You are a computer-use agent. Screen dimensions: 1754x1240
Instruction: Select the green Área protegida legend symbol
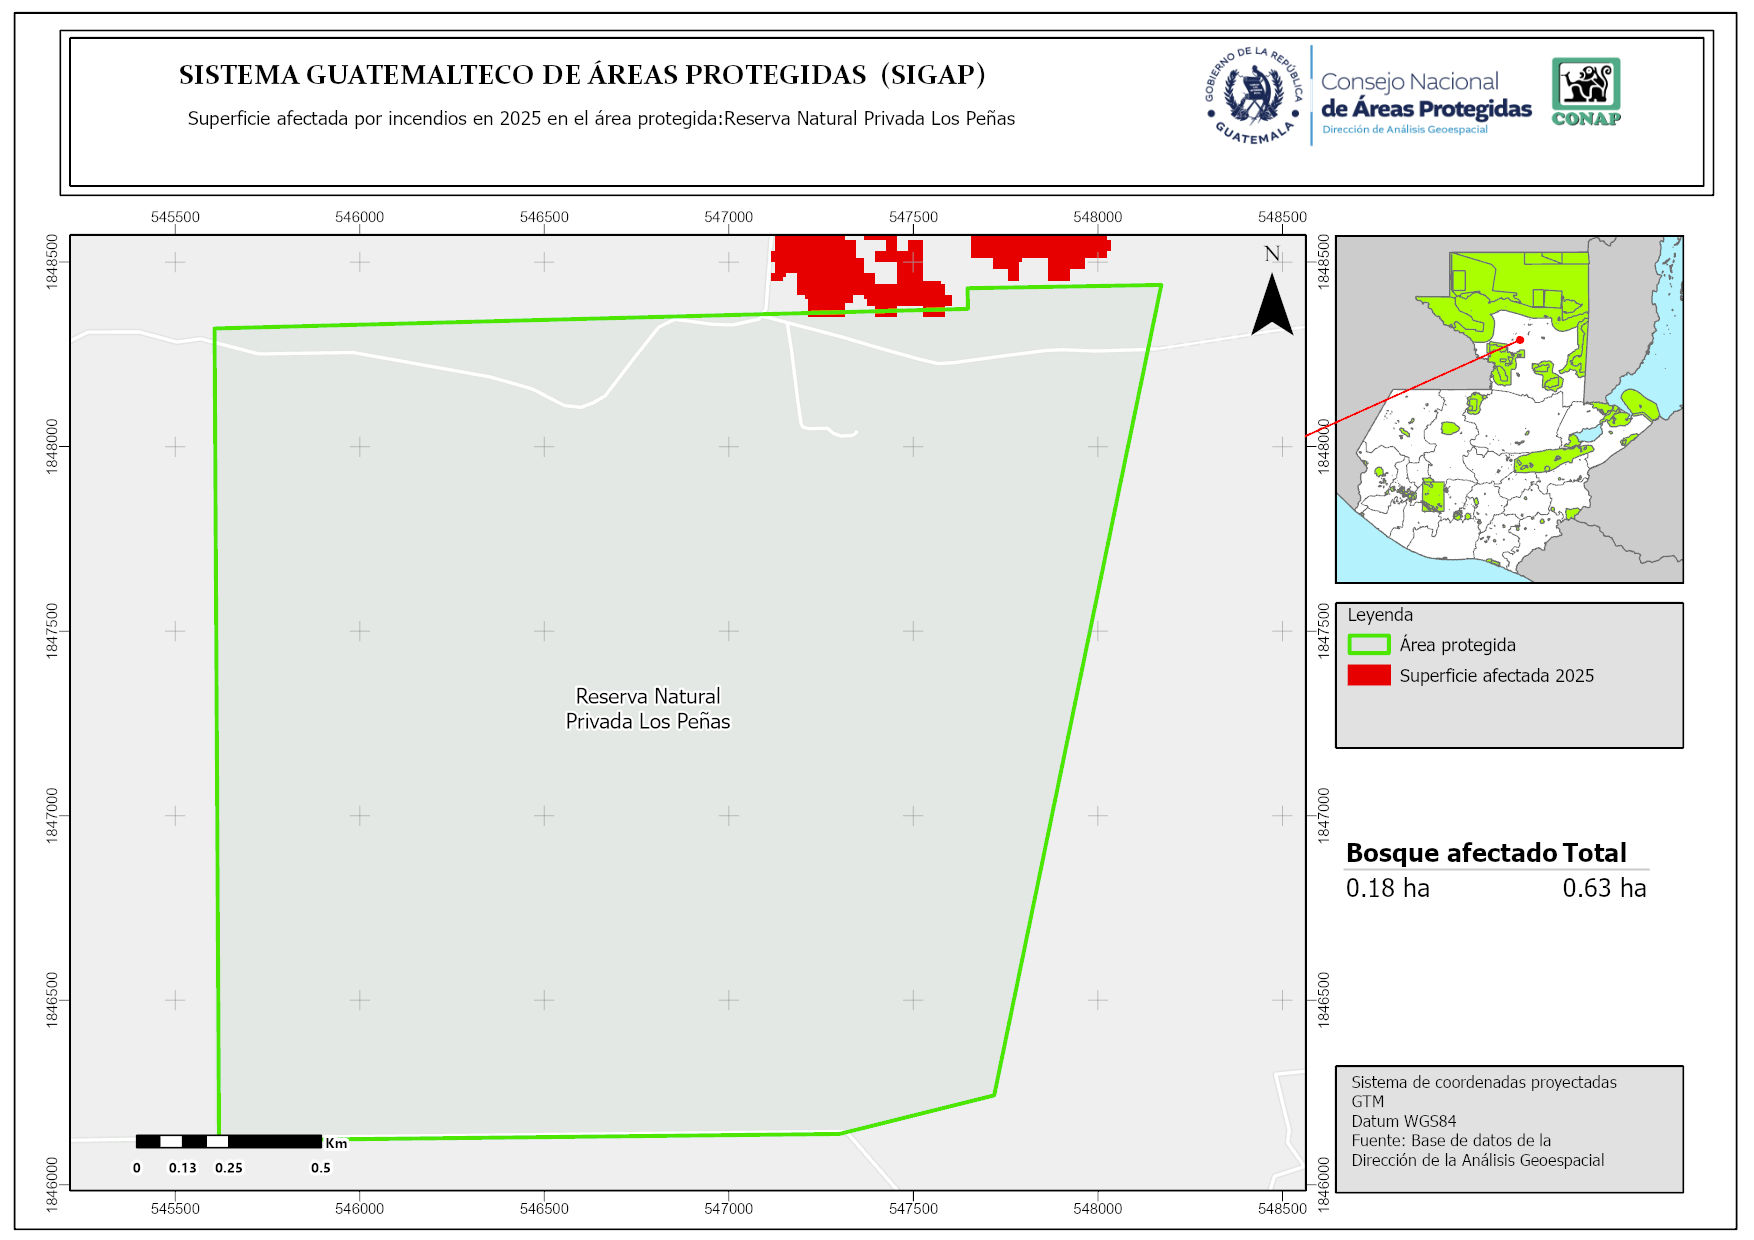1368,645
